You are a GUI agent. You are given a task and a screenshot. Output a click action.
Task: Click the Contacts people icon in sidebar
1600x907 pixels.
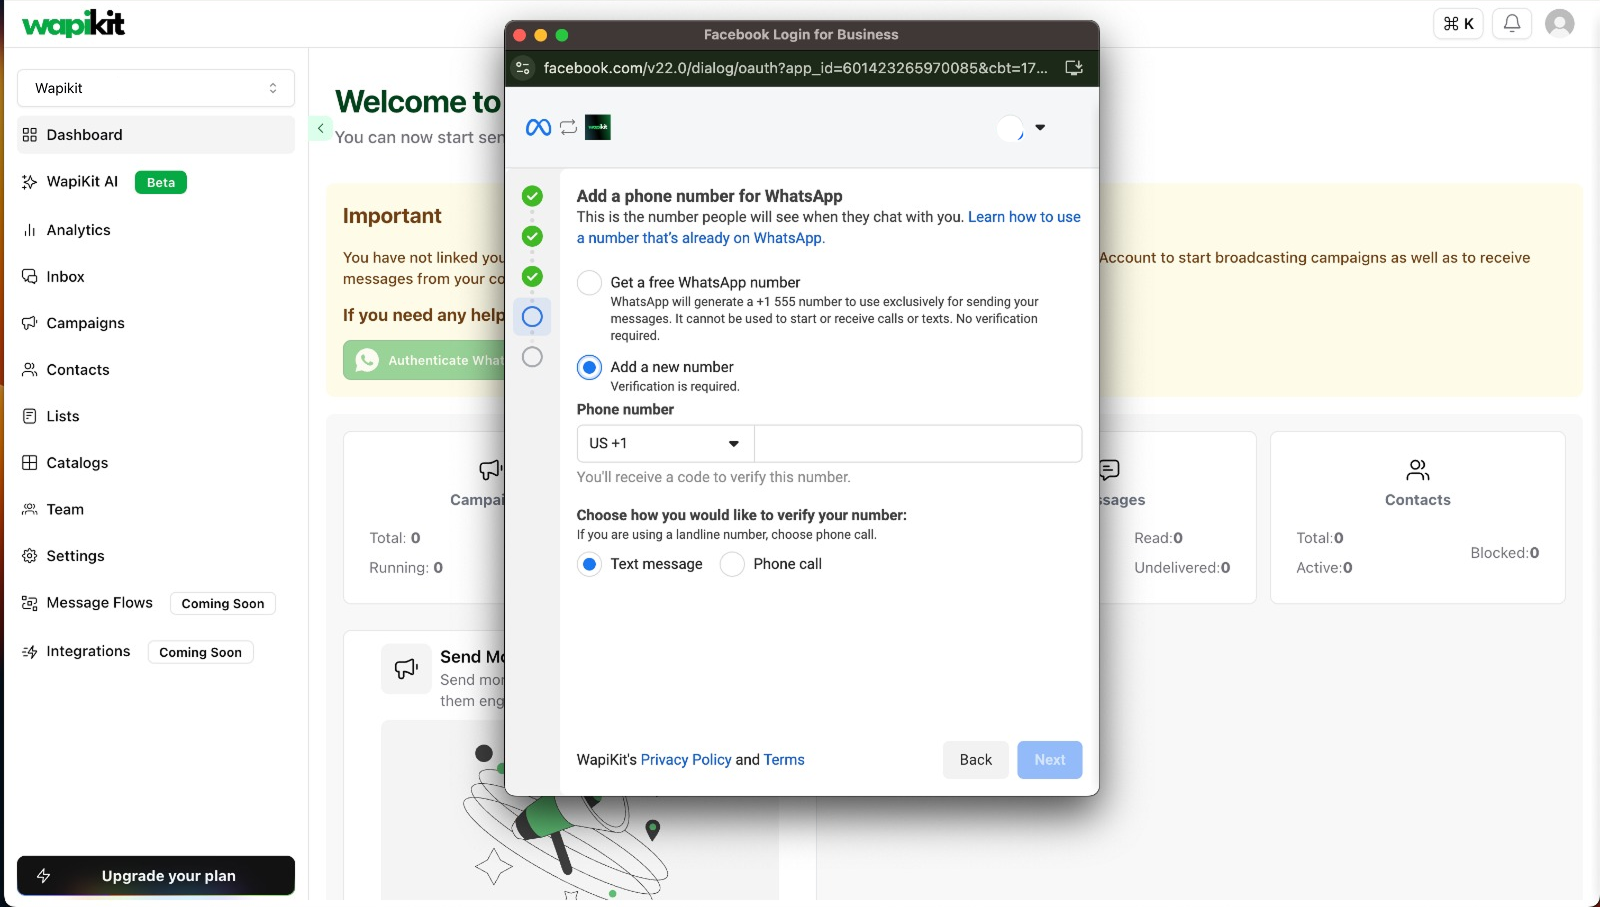(30, 370)
